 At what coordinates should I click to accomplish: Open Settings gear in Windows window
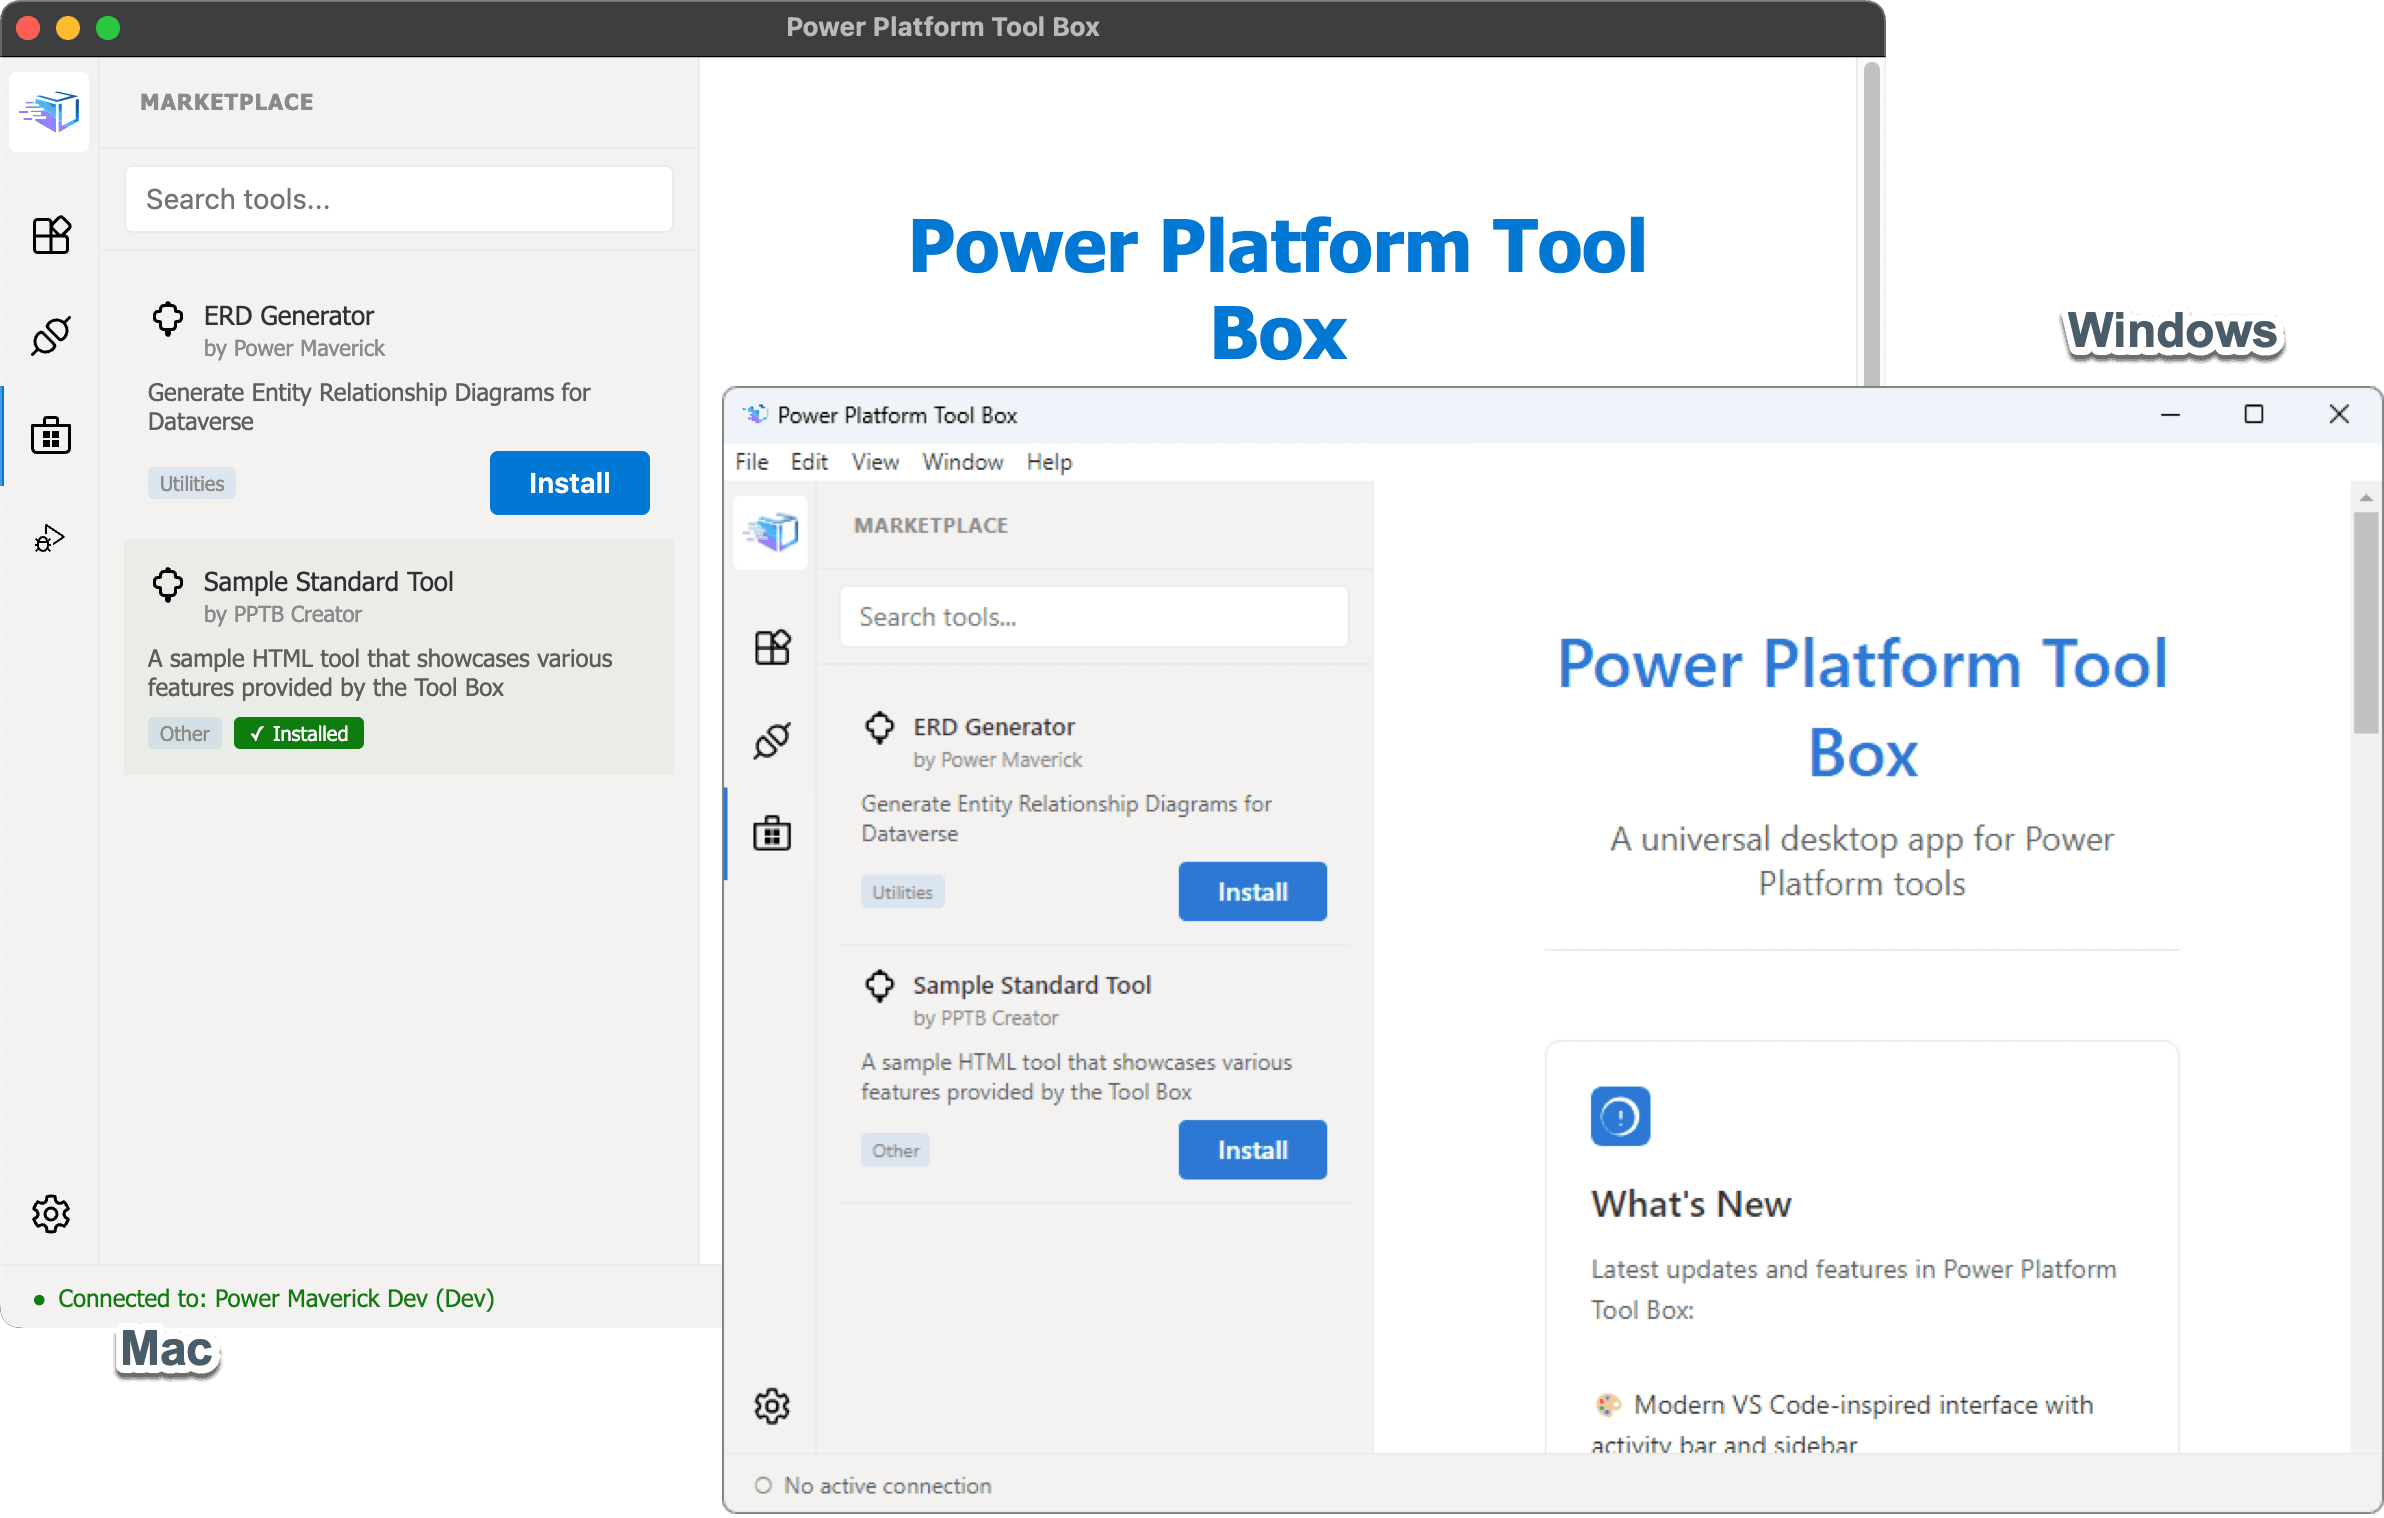pos(772,1406)
